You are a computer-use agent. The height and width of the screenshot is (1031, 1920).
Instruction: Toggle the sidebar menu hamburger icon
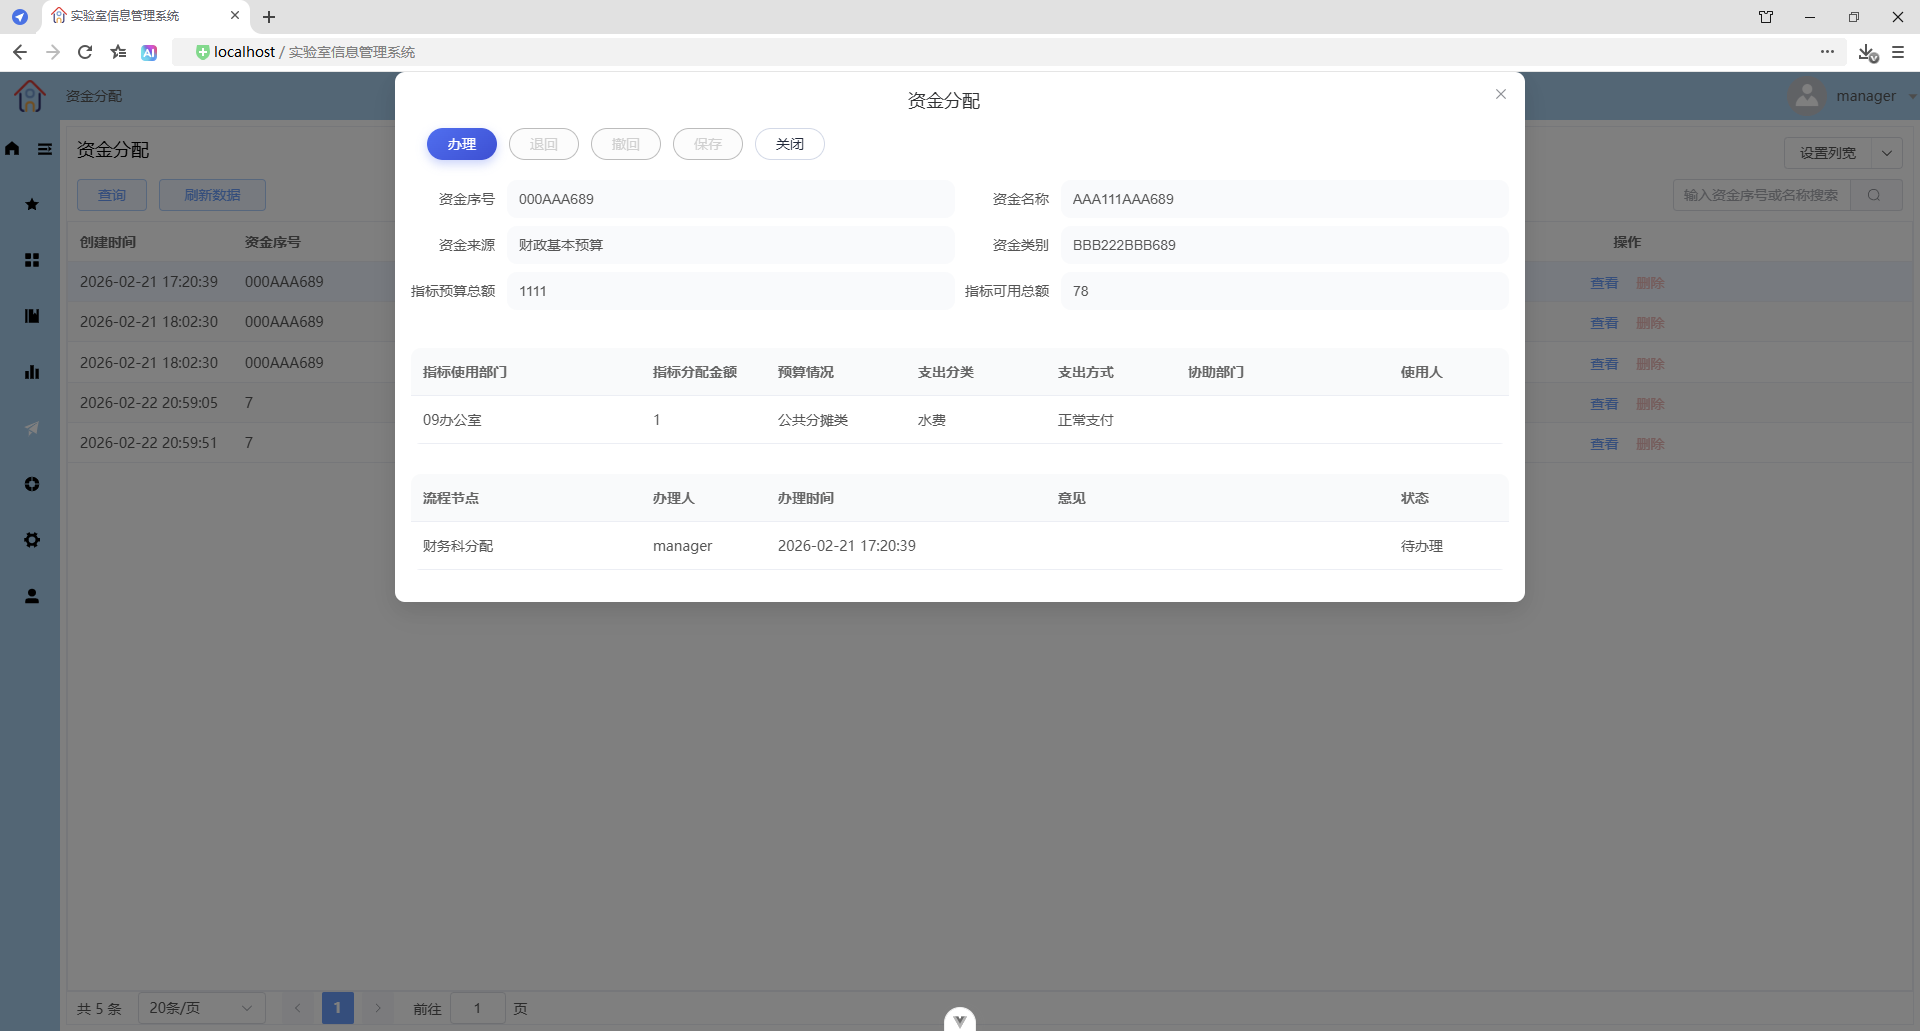45,149
